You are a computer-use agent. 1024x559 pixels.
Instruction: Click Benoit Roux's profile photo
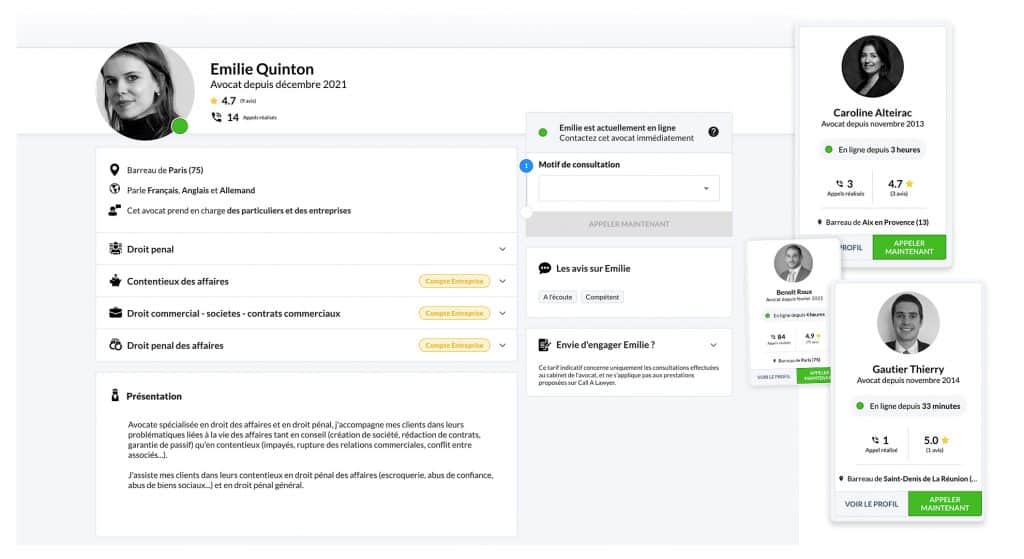[793, 263]
